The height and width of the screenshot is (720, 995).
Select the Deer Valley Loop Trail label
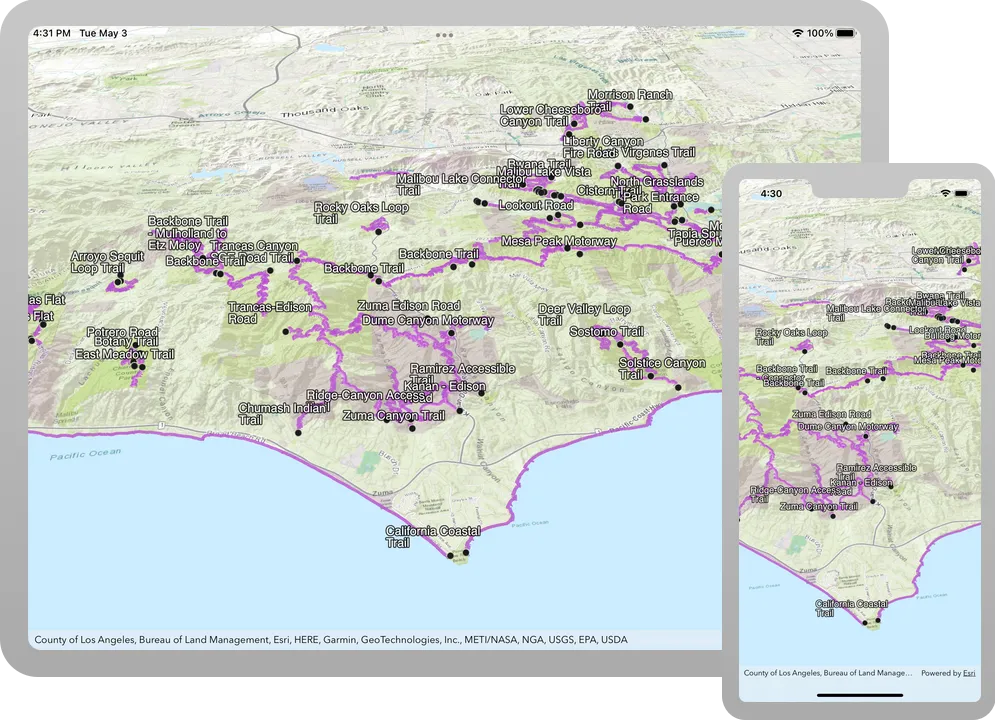point(584,315)
